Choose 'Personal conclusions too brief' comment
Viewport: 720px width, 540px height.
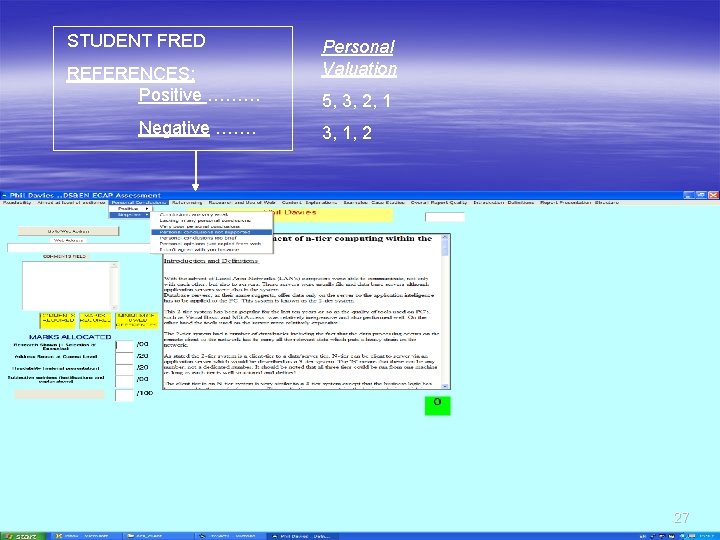click(212, 238)
